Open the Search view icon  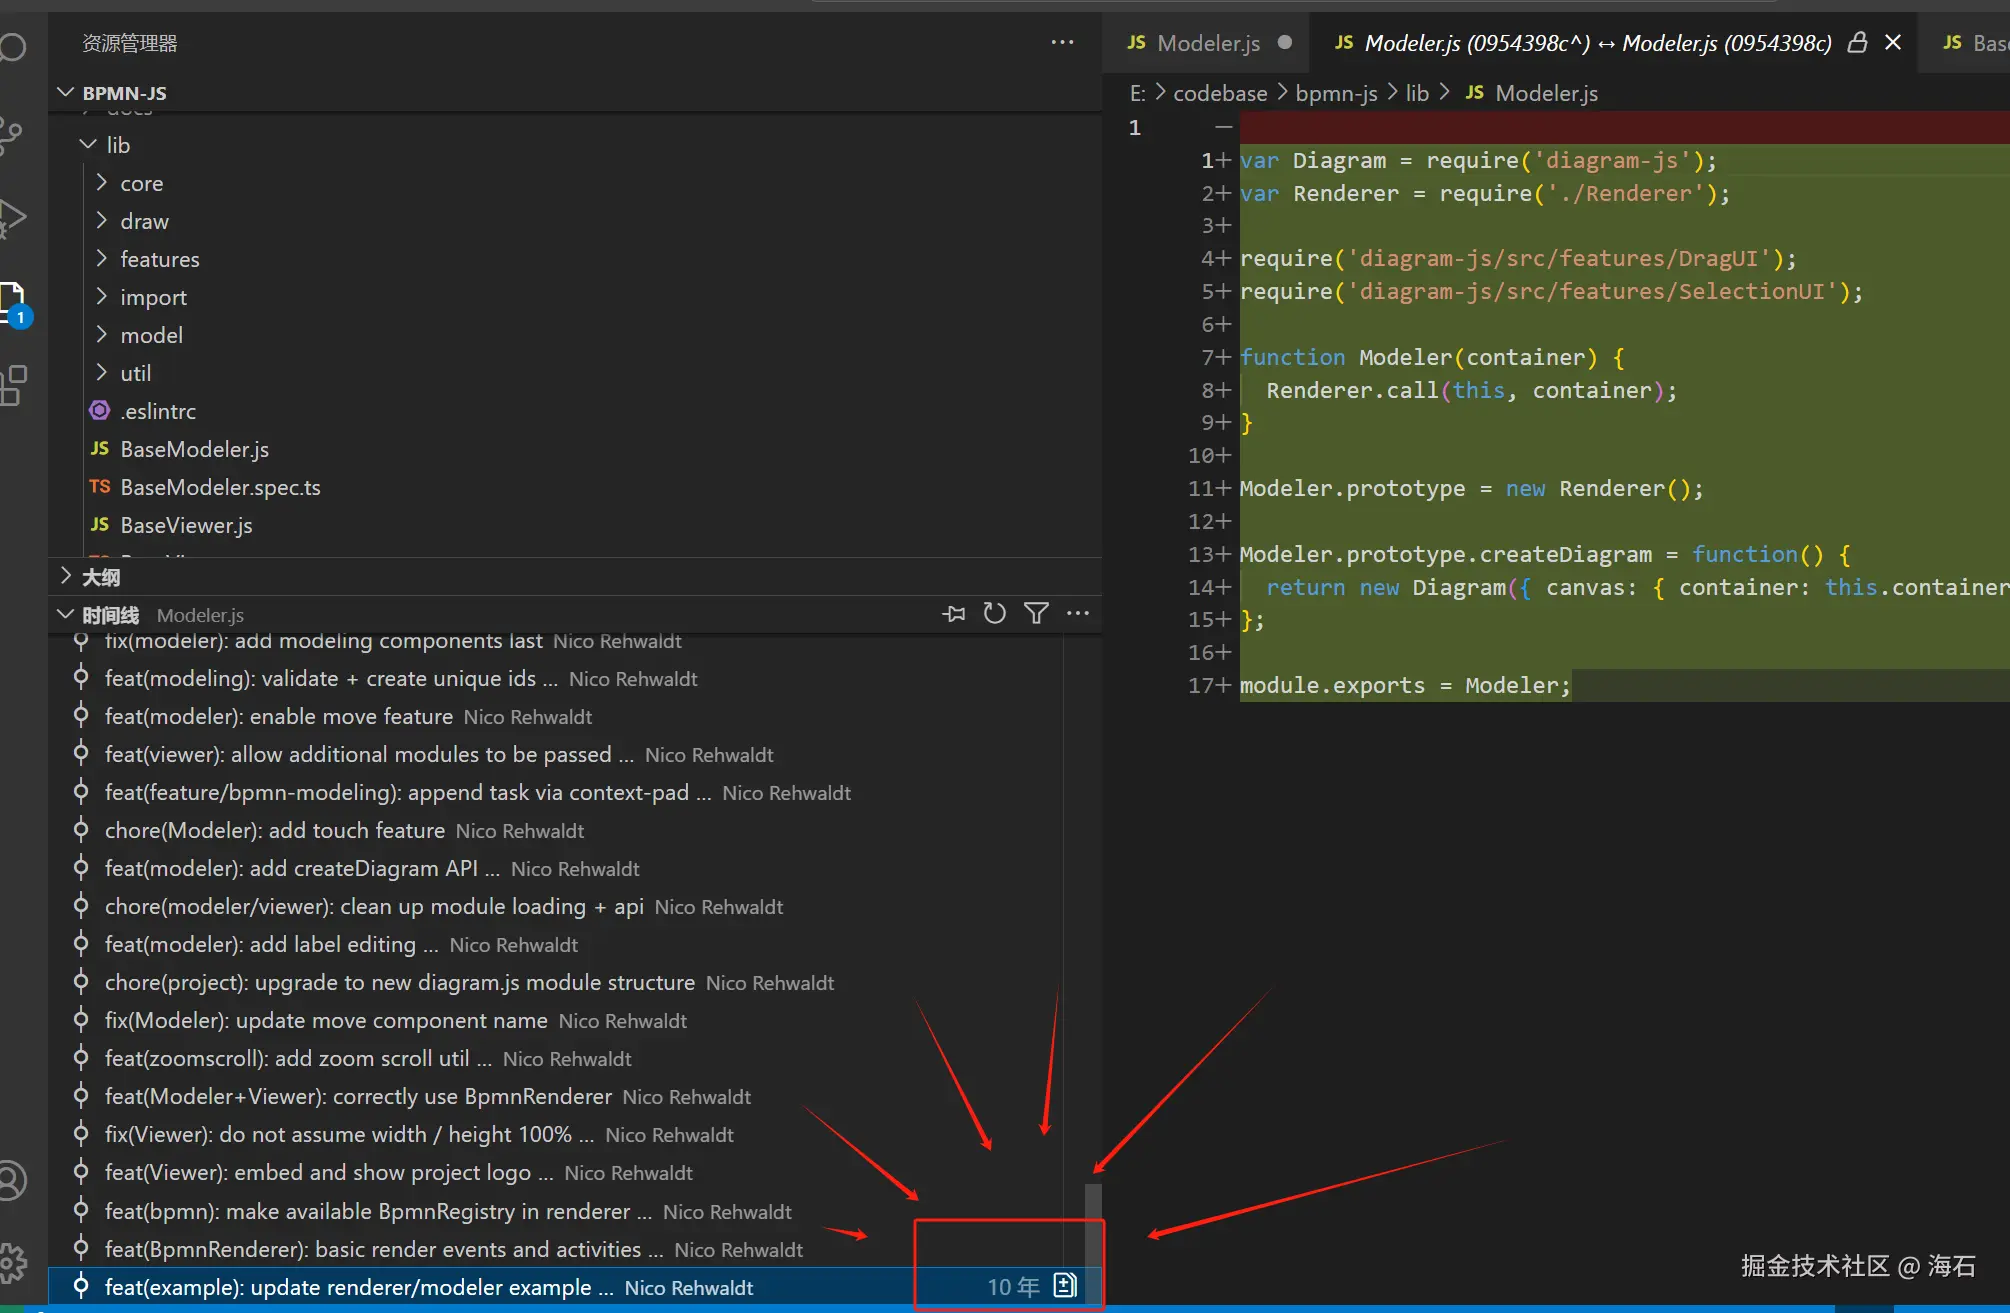point(12,47)
